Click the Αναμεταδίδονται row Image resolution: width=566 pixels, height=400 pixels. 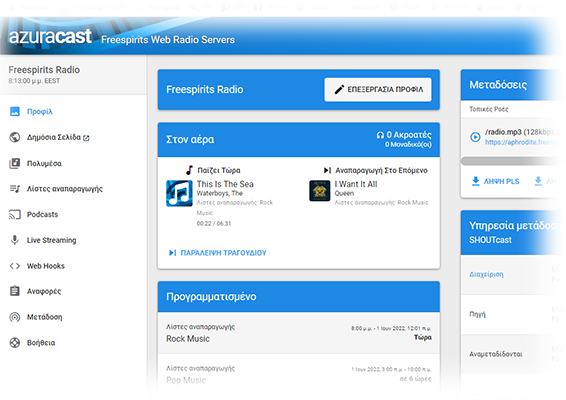pyautogui.click(x=513, y=354)
